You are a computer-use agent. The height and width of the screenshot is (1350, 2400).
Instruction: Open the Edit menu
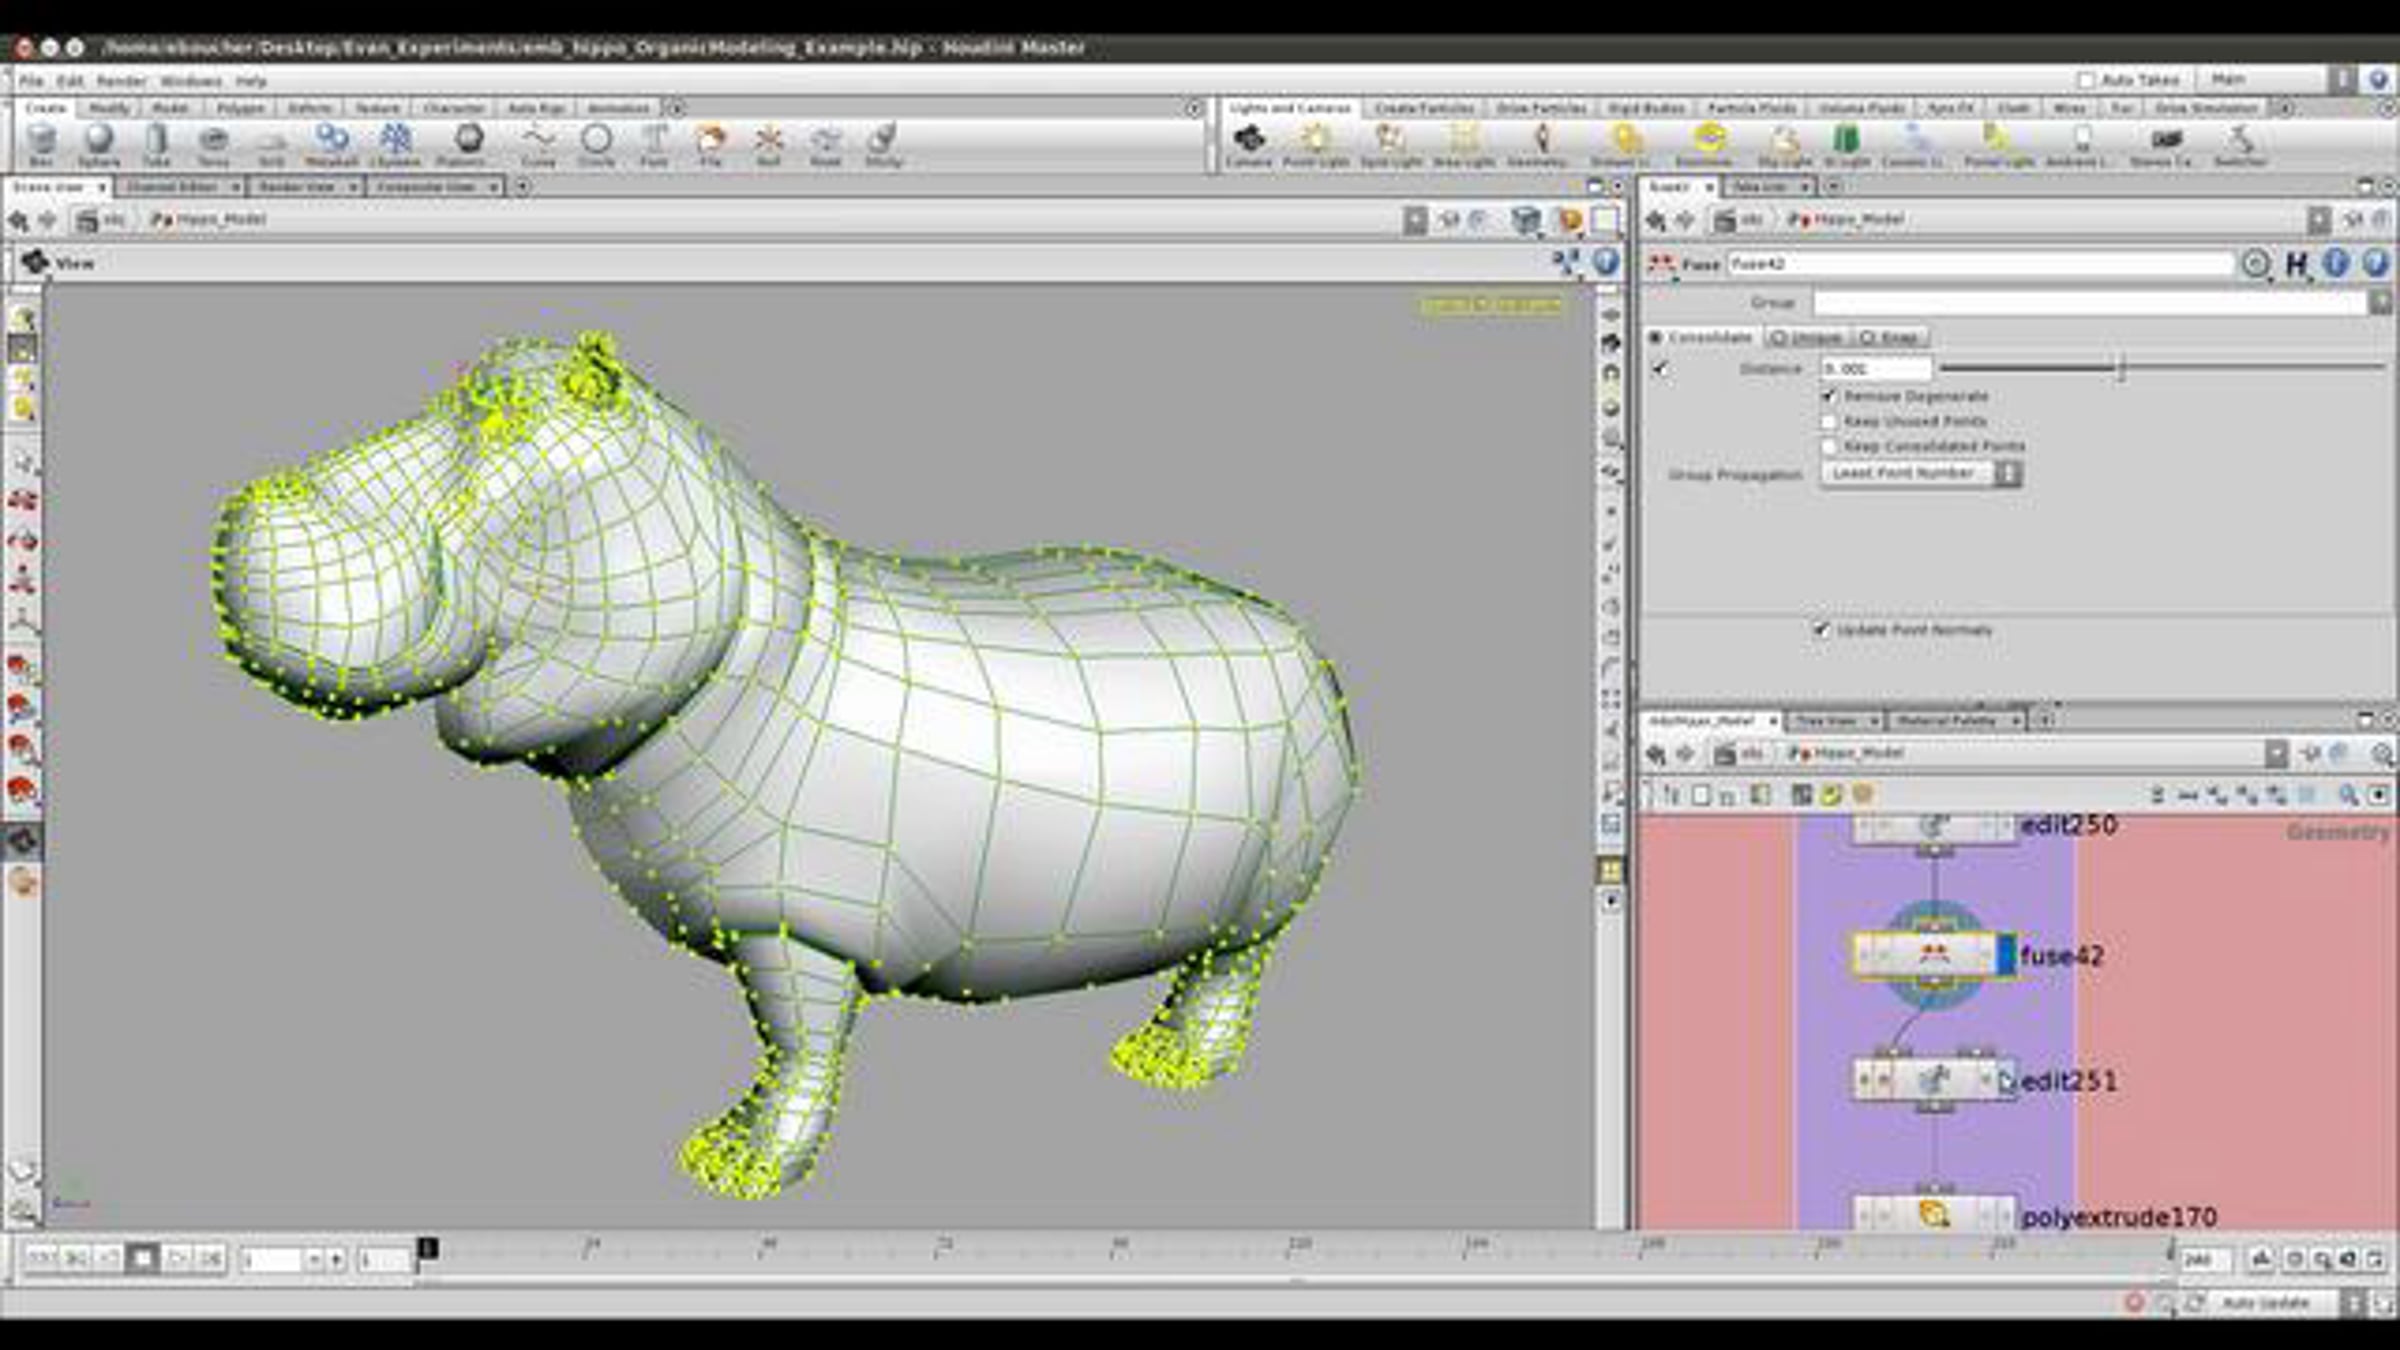70,81
